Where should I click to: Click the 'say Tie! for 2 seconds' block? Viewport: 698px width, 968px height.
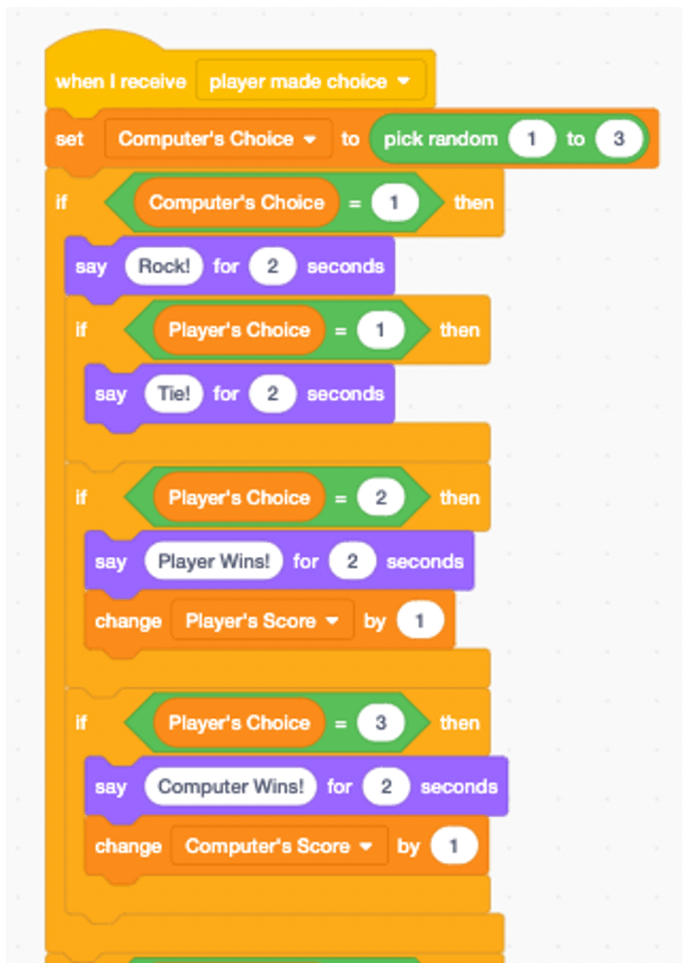click(x=112, y=393)
